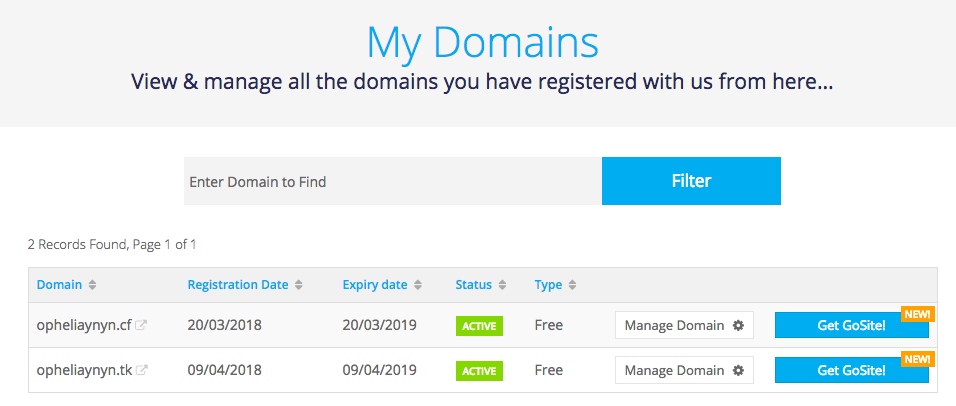Sort table by Domain column header
The image size is (956, 406).
click(59, 285)
